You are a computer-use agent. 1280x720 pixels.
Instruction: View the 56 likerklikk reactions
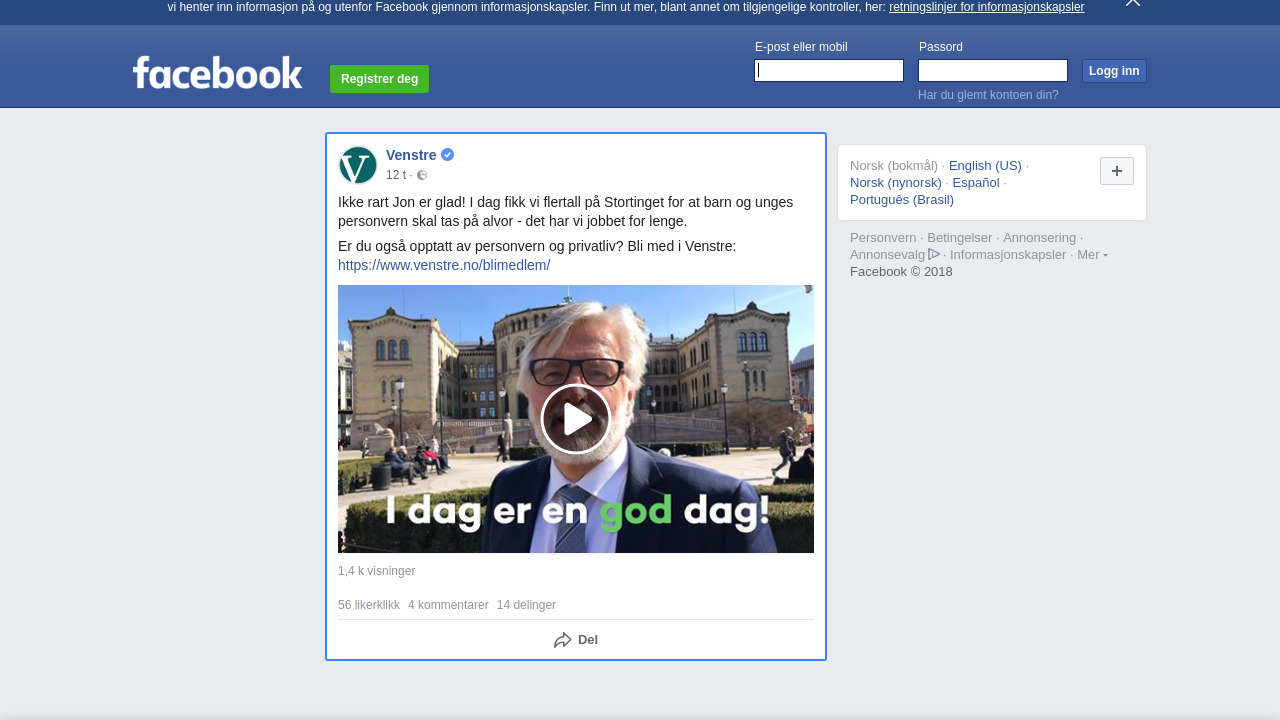click(x=369, y=605)
